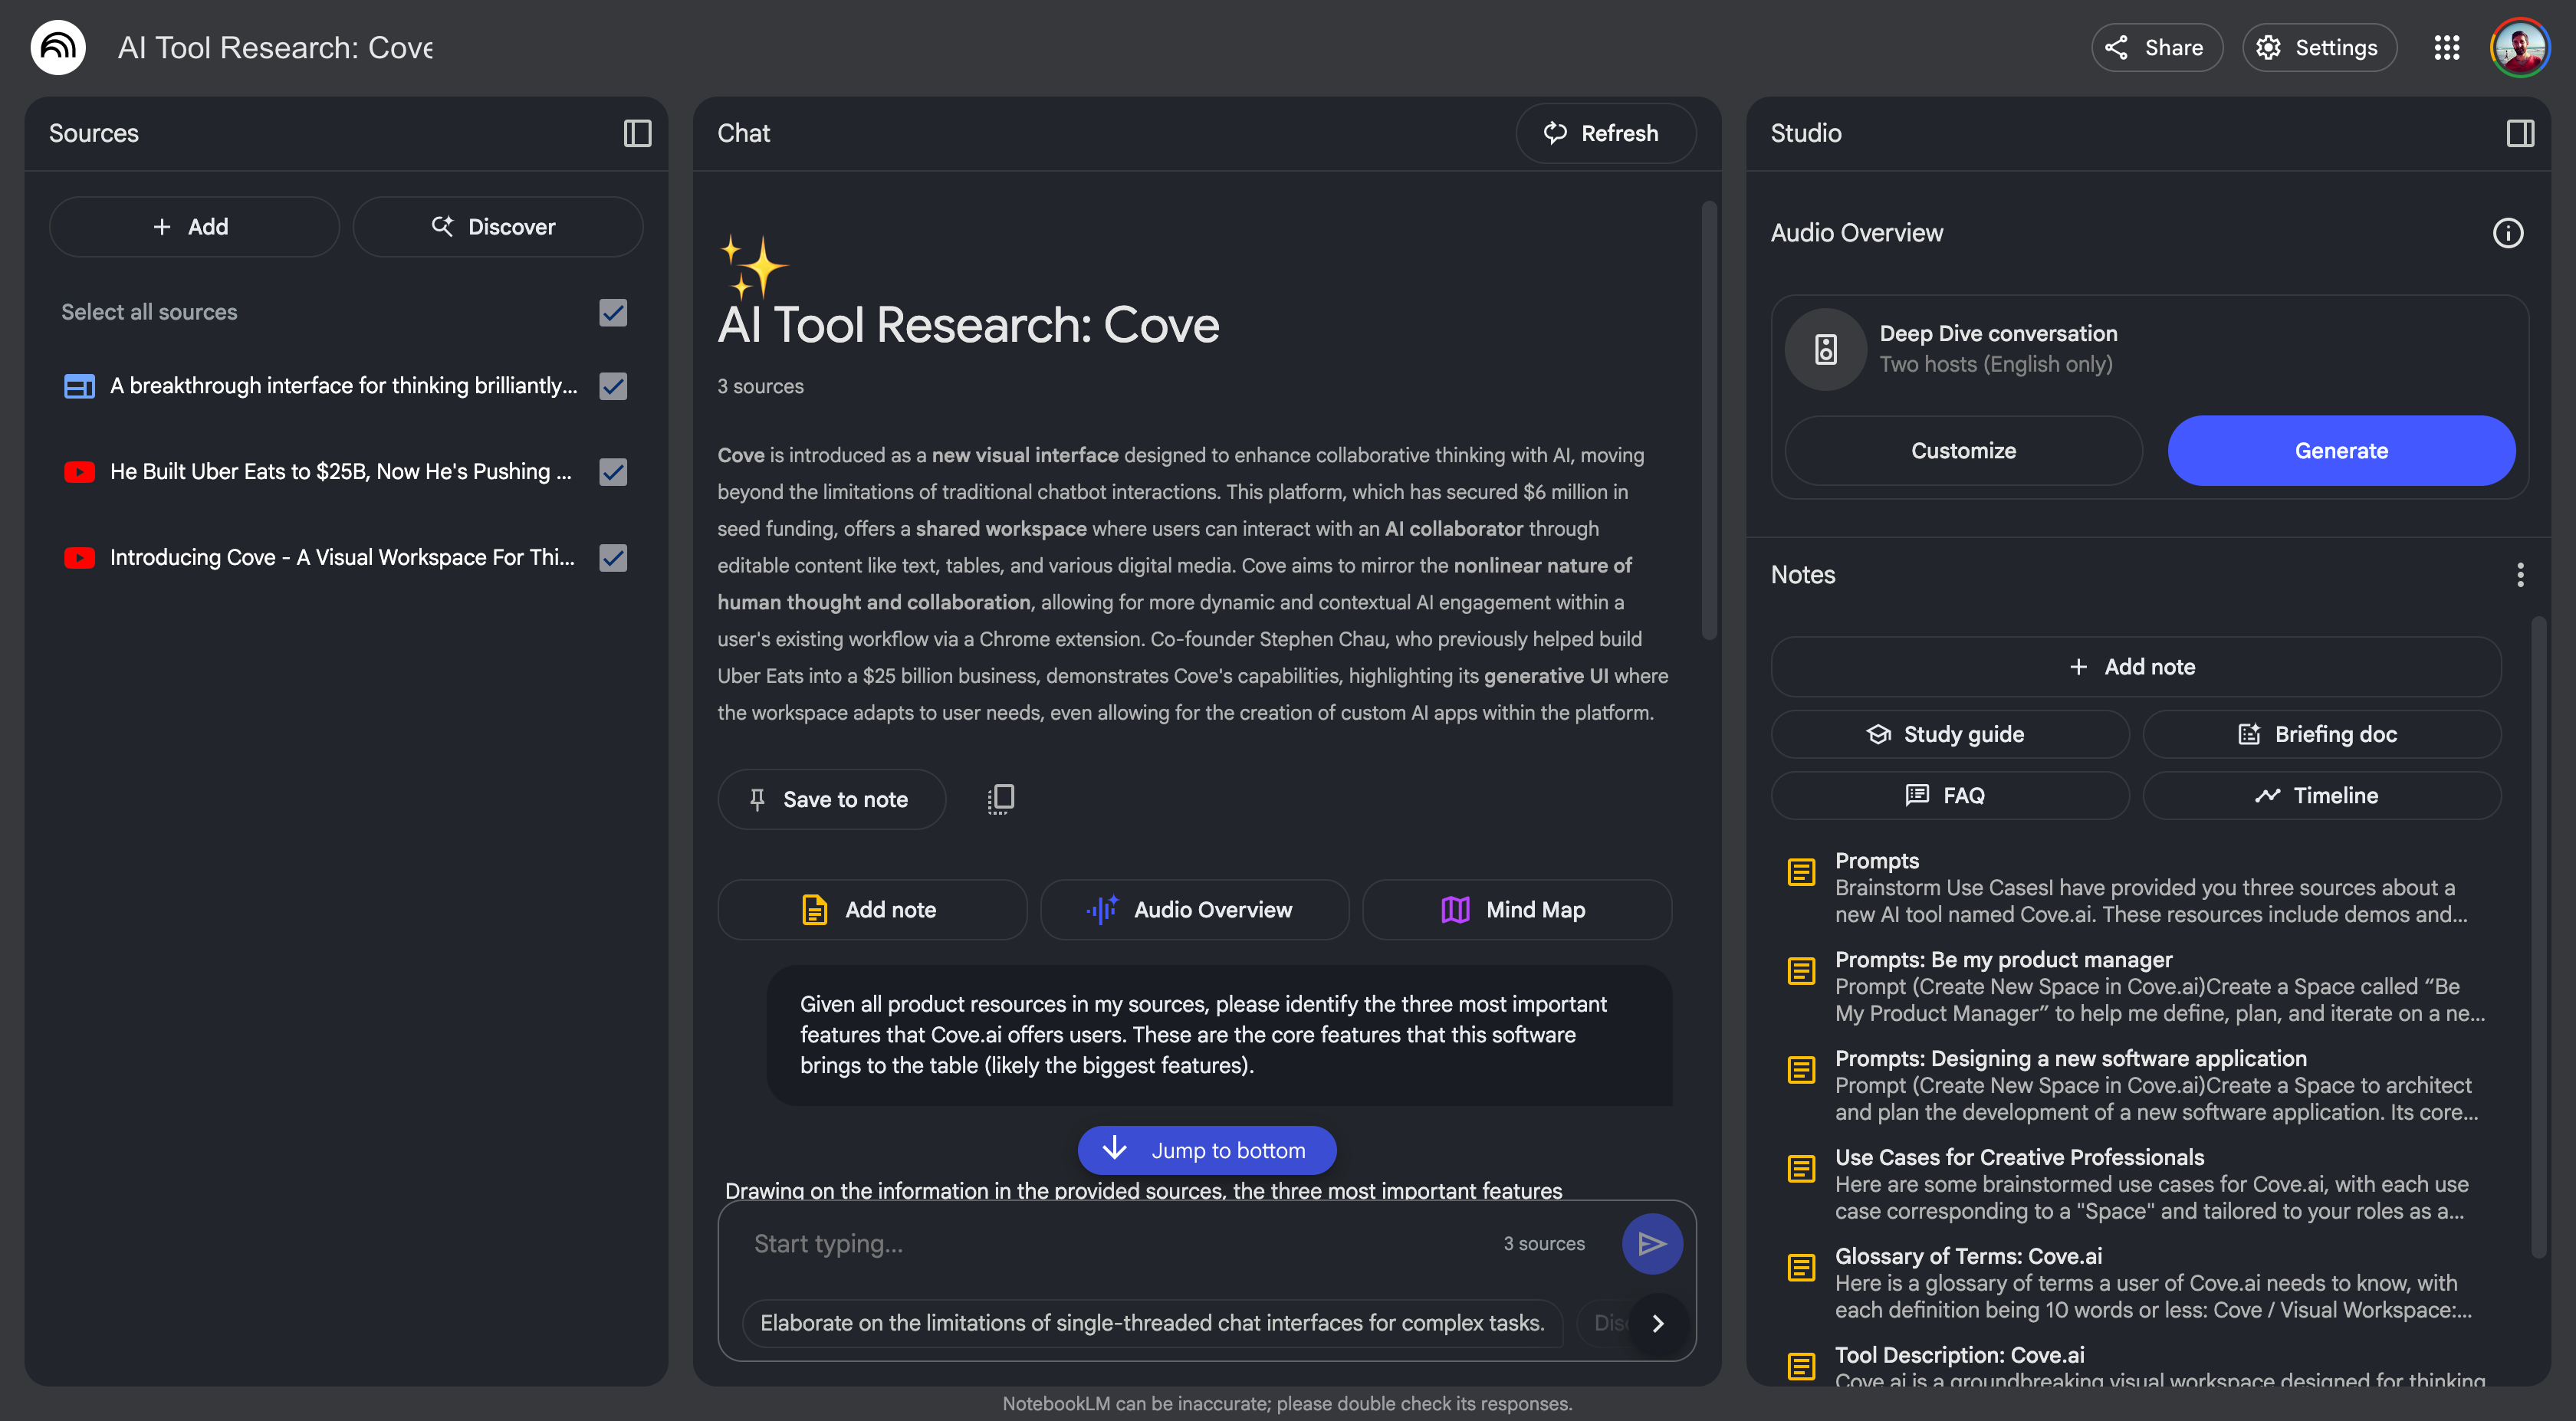Click the Audio Overview info icon
2576x1421 pixels.
coord(2507,233)
